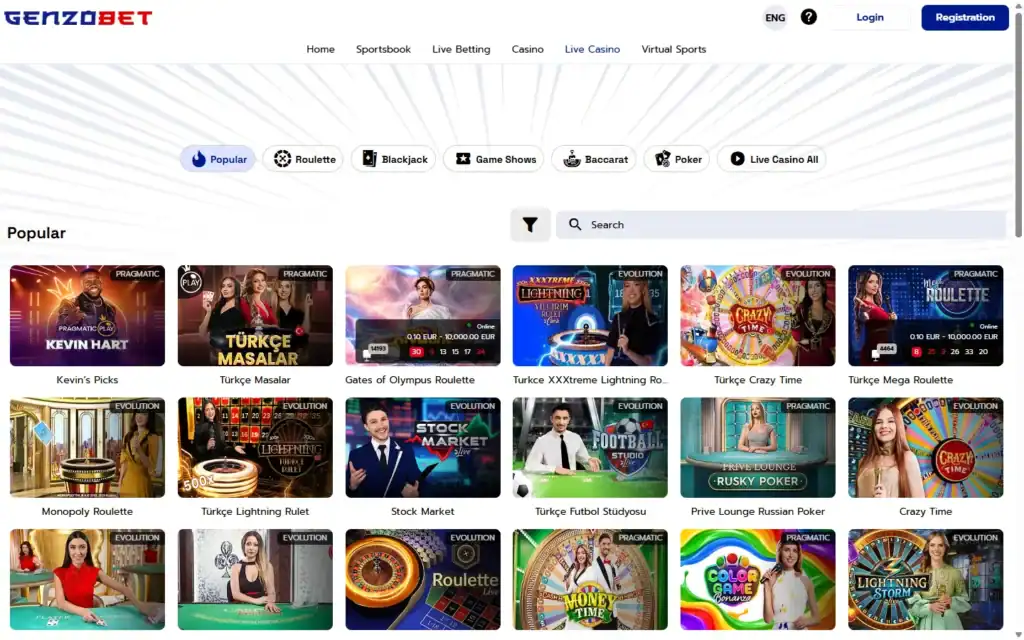This screenshot has width=1024, height=640.
Task: Open the Money Time thumbnail
Action: pyautogui.click(x=590, y=579)
